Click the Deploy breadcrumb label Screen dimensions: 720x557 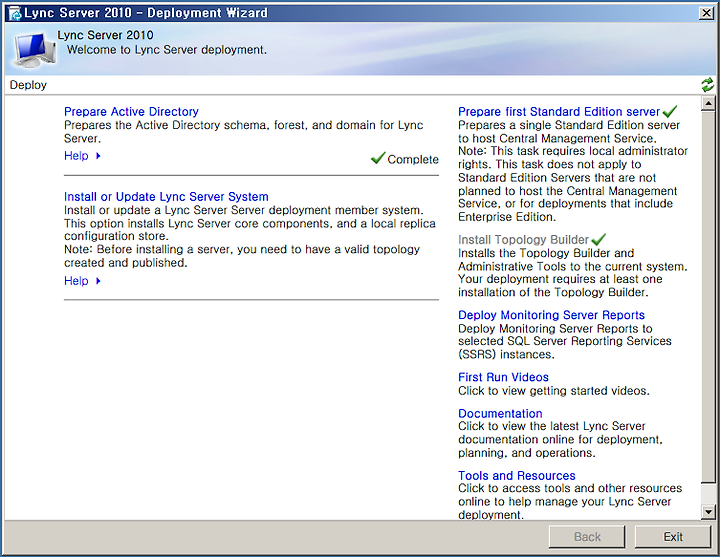[28, 85]
